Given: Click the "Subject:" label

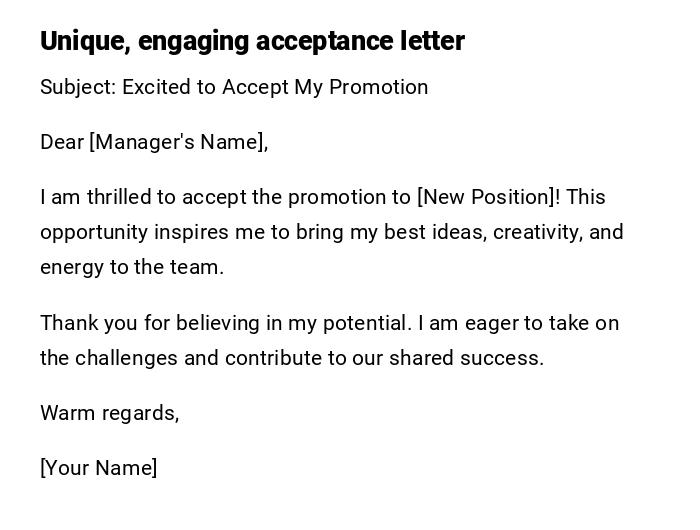Looking at the screenshot, I should tap(78, 87).
